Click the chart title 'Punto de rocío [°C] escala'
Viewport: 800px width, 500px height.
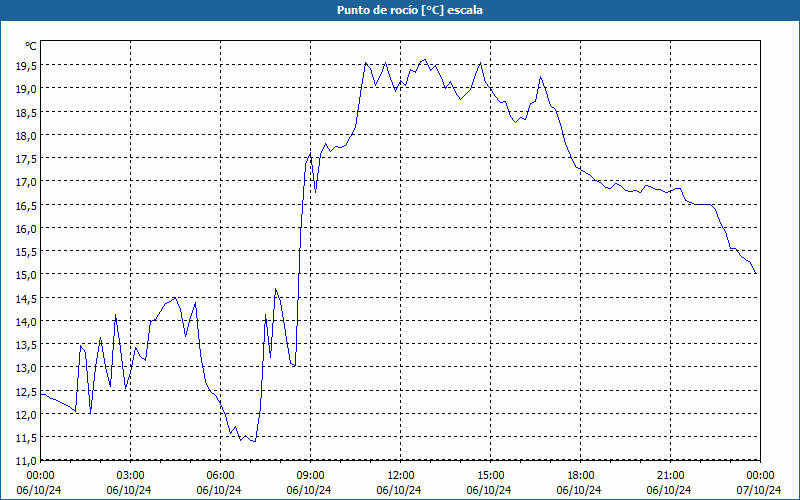[410, 10]
